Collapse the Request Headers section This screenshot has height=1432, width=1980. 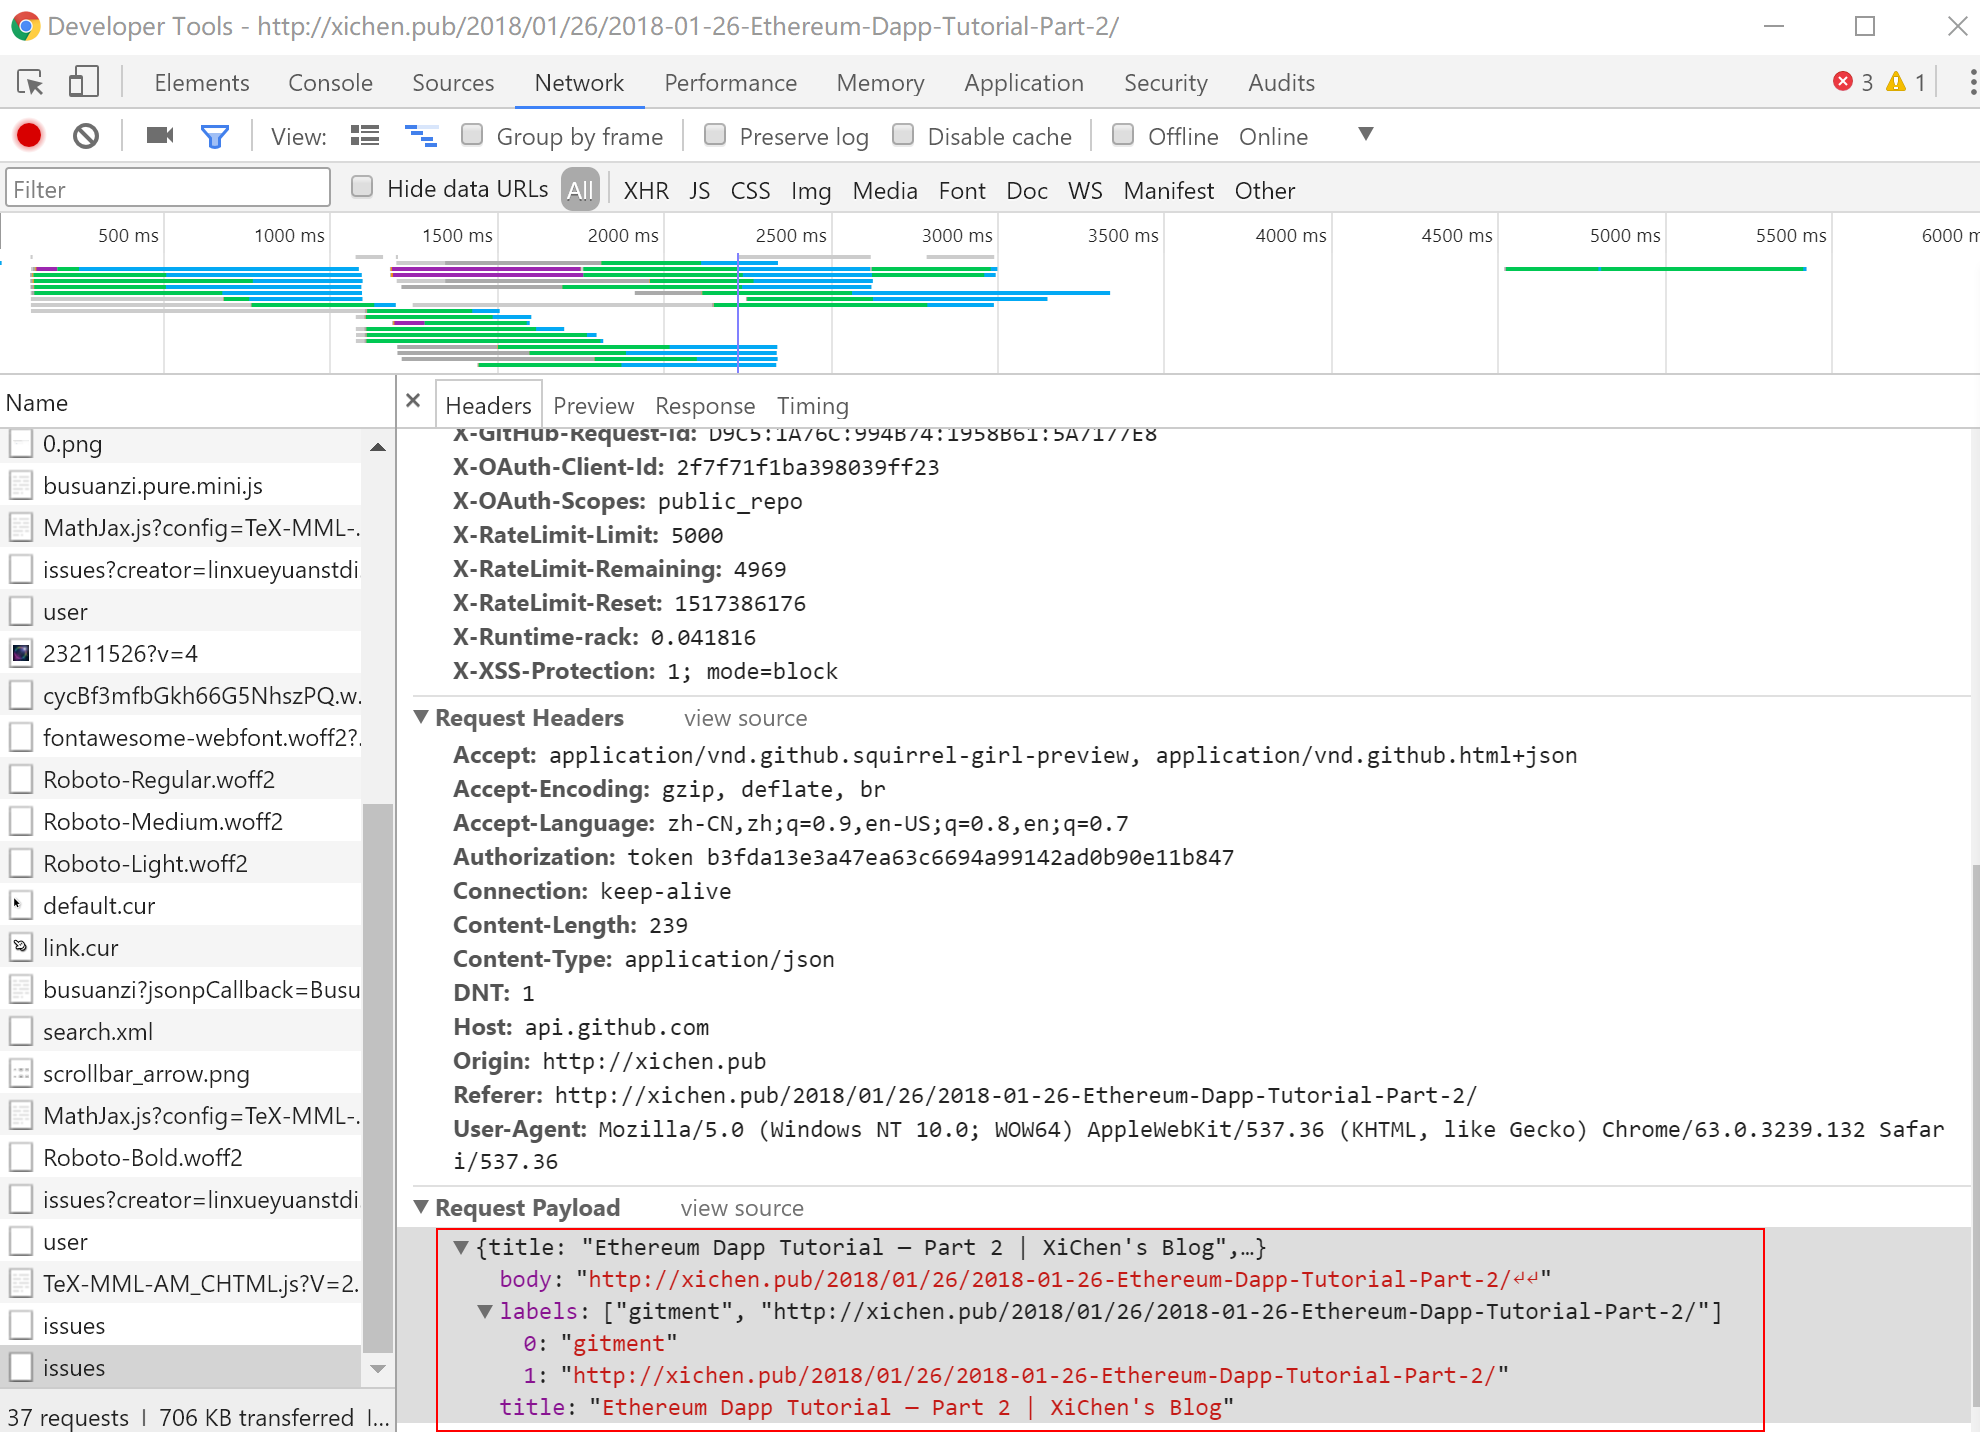421,717
